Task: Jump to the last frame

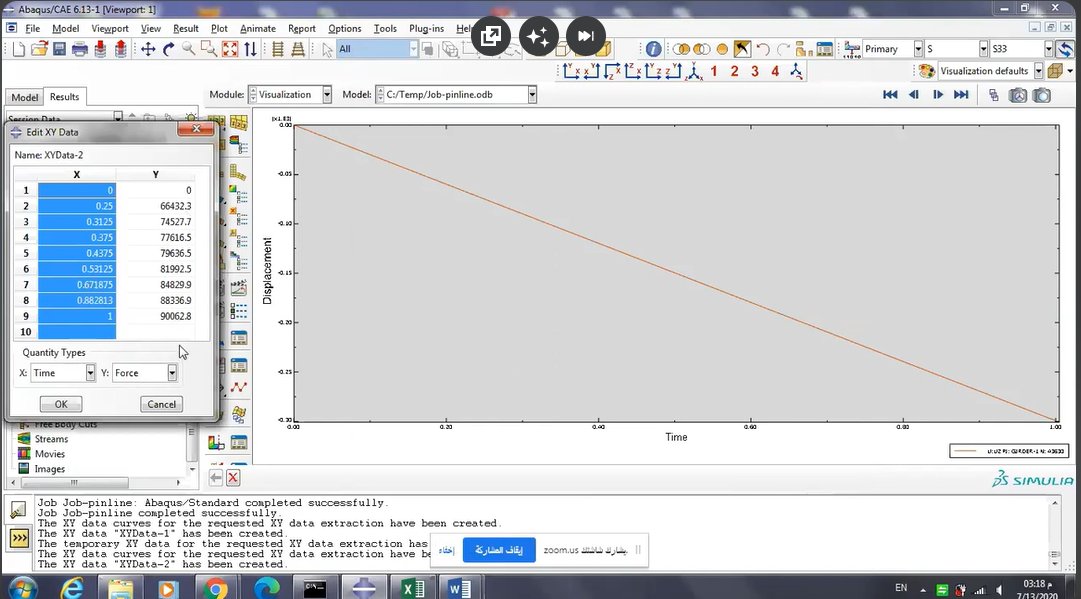Action: pyautogui.click(x=961, y=94)
